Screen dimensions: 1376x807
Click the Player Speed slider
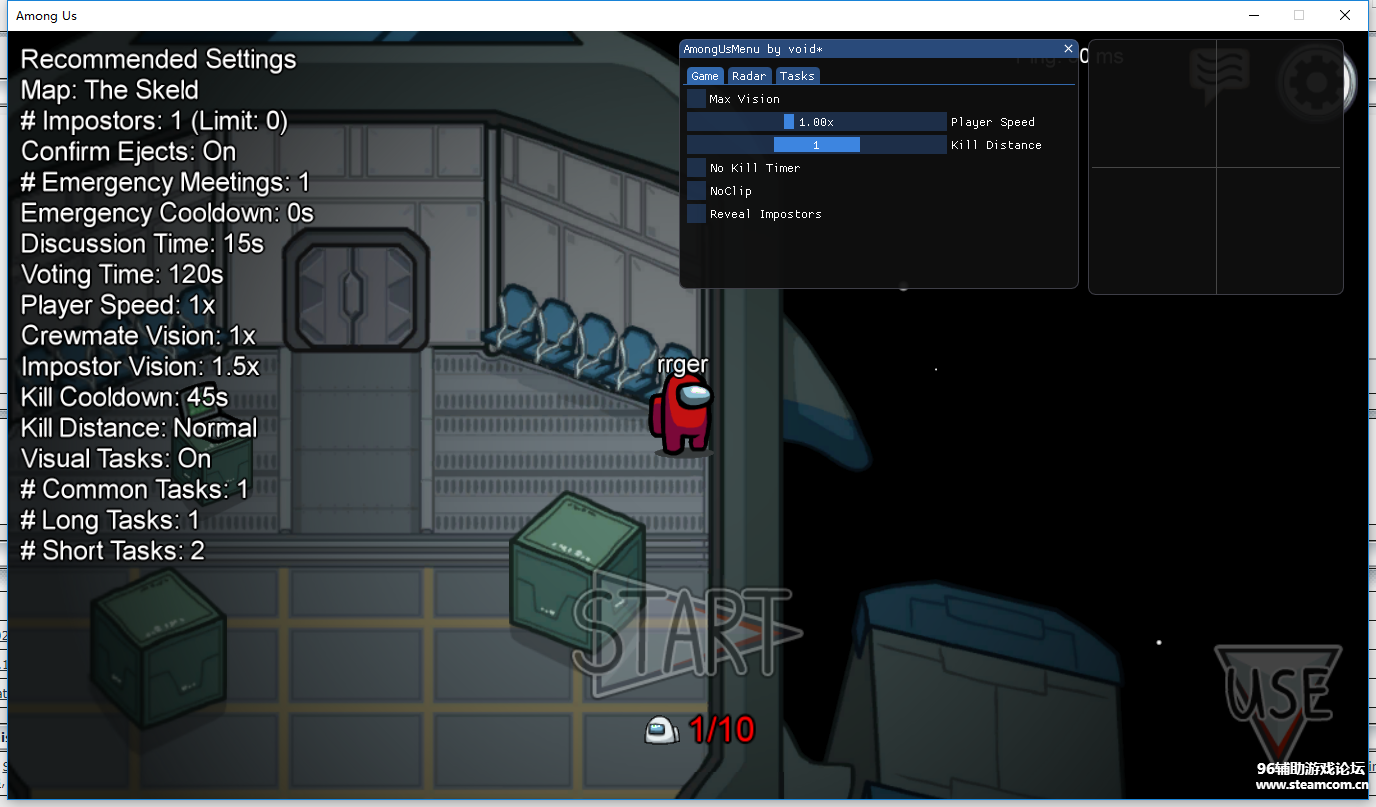816,122
